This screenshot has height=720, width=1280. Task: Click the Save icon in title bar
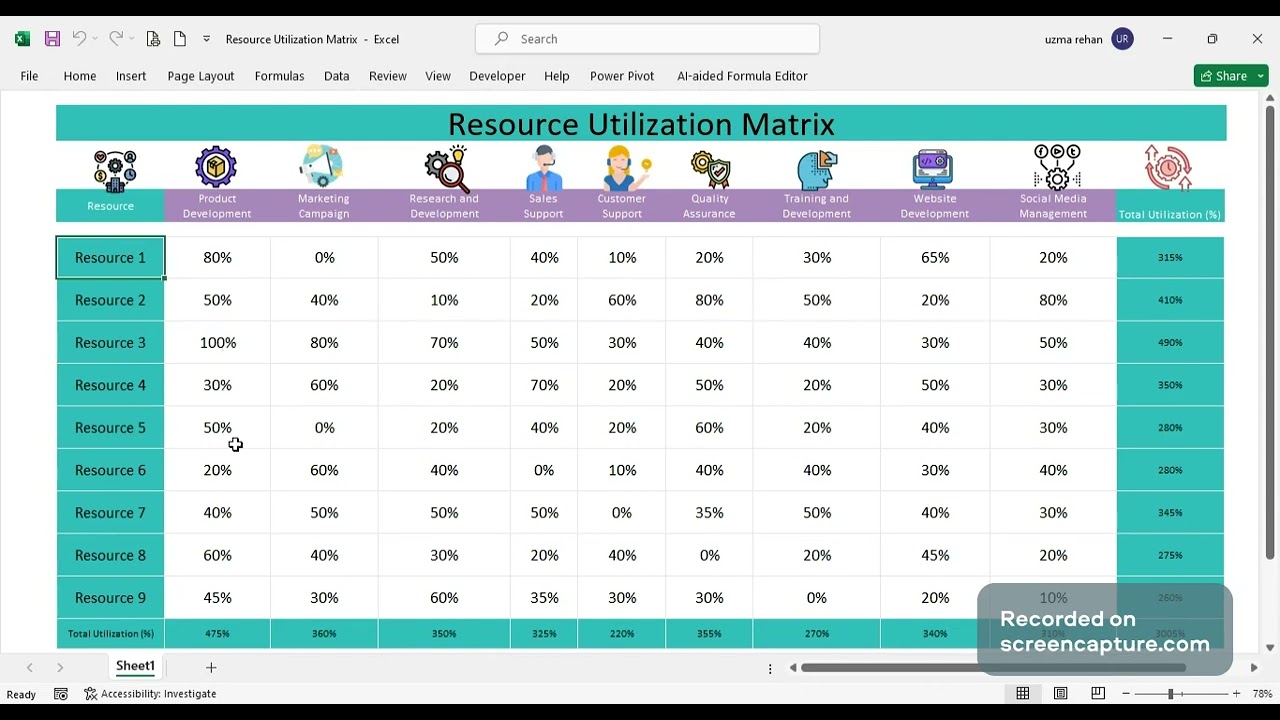52,39
